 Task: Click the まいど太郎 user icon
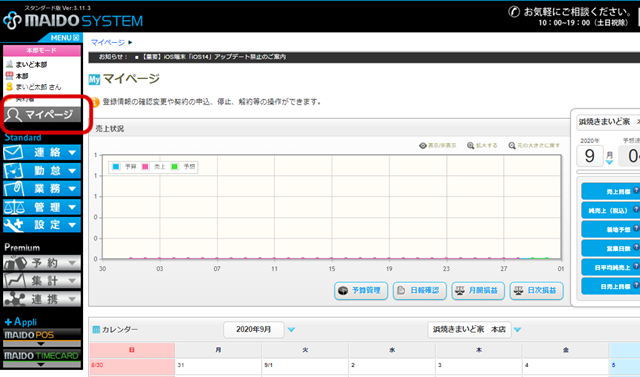(9, 86)
